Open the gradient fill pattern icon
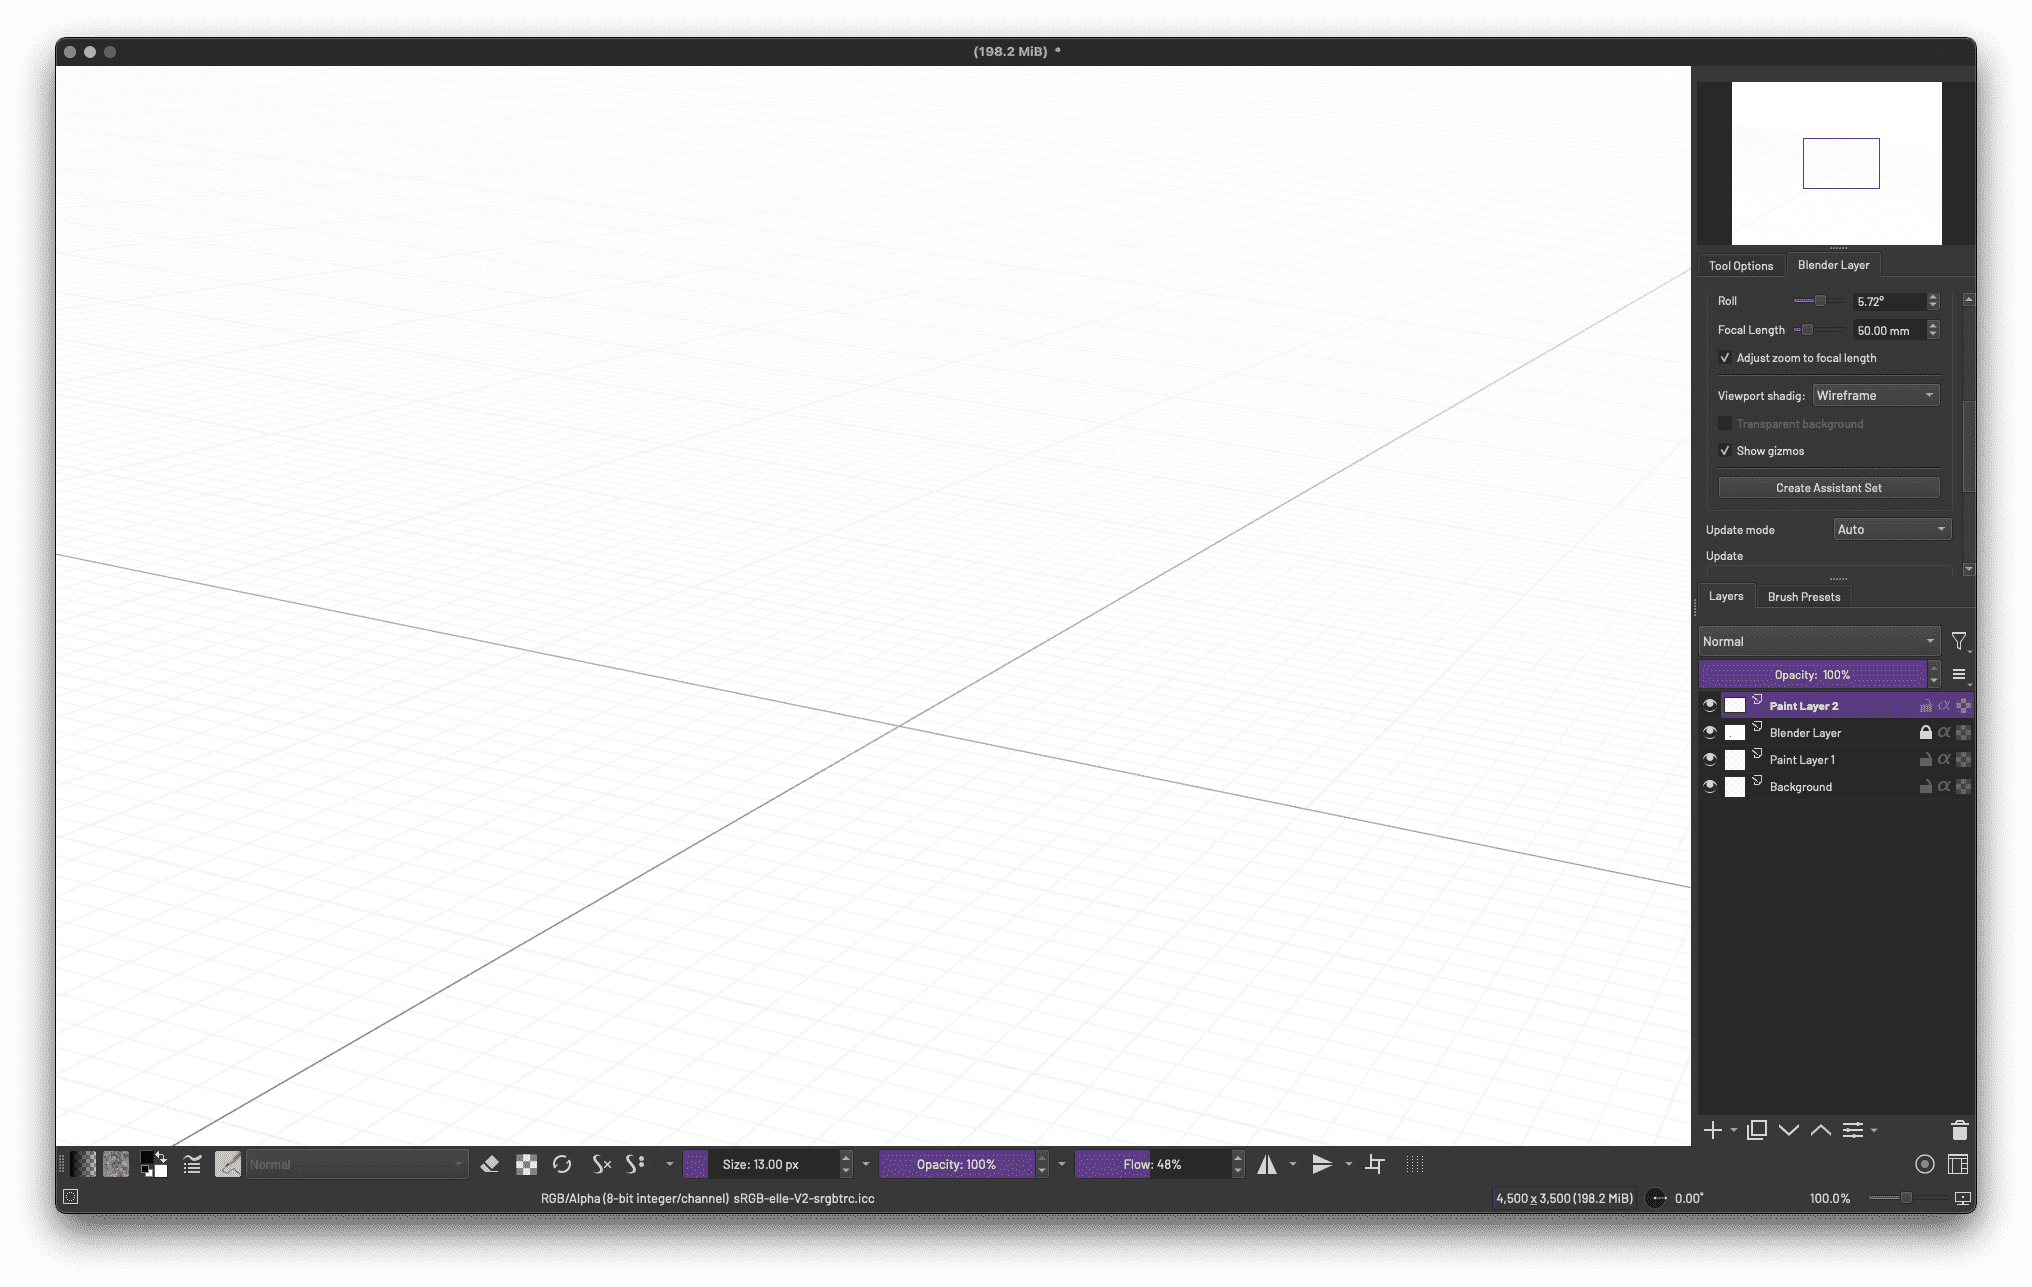This screenshot has width=2032, height=1287. click(84, 1164)
